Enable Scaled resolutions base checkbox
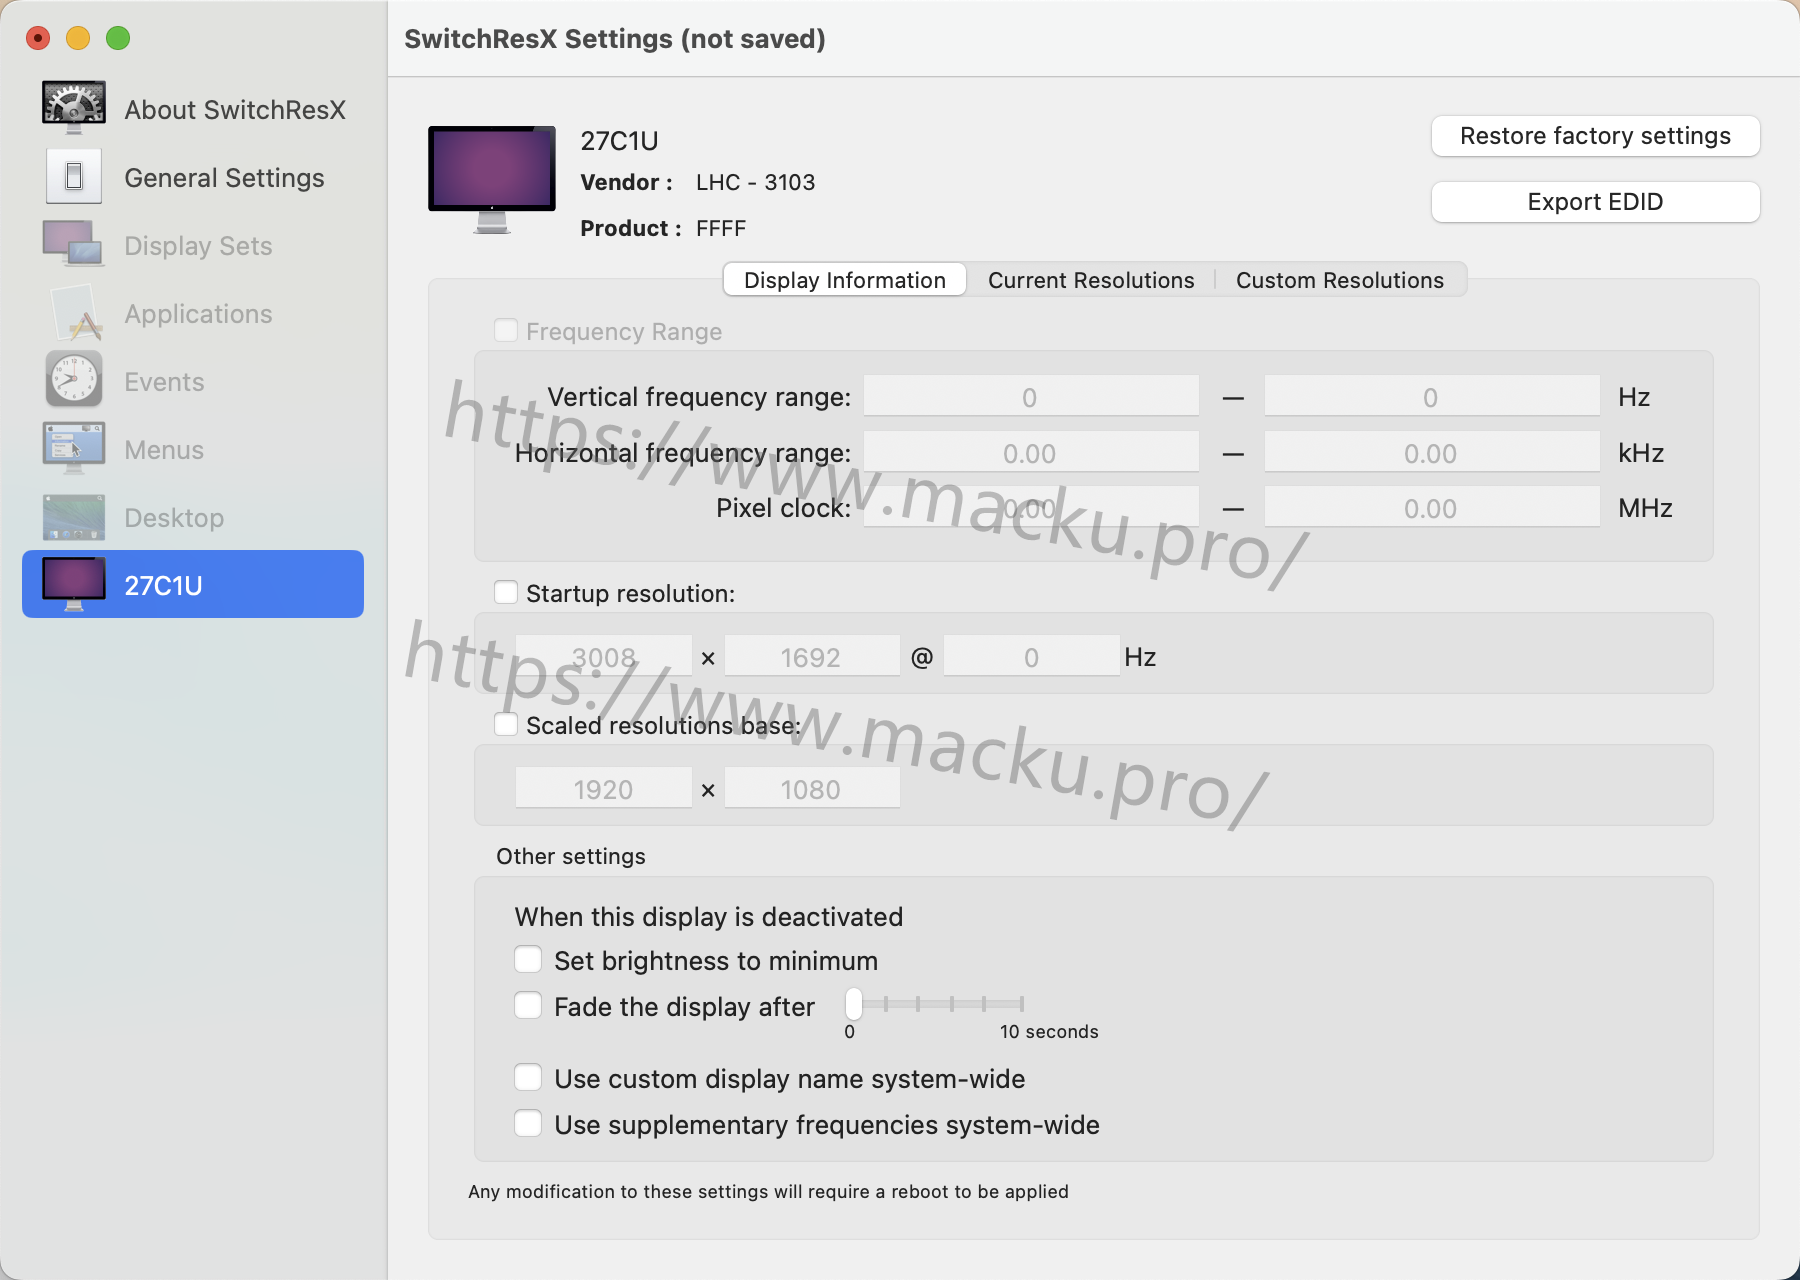The width and height of the screenshot is (1800, 1280). [506, 724]
